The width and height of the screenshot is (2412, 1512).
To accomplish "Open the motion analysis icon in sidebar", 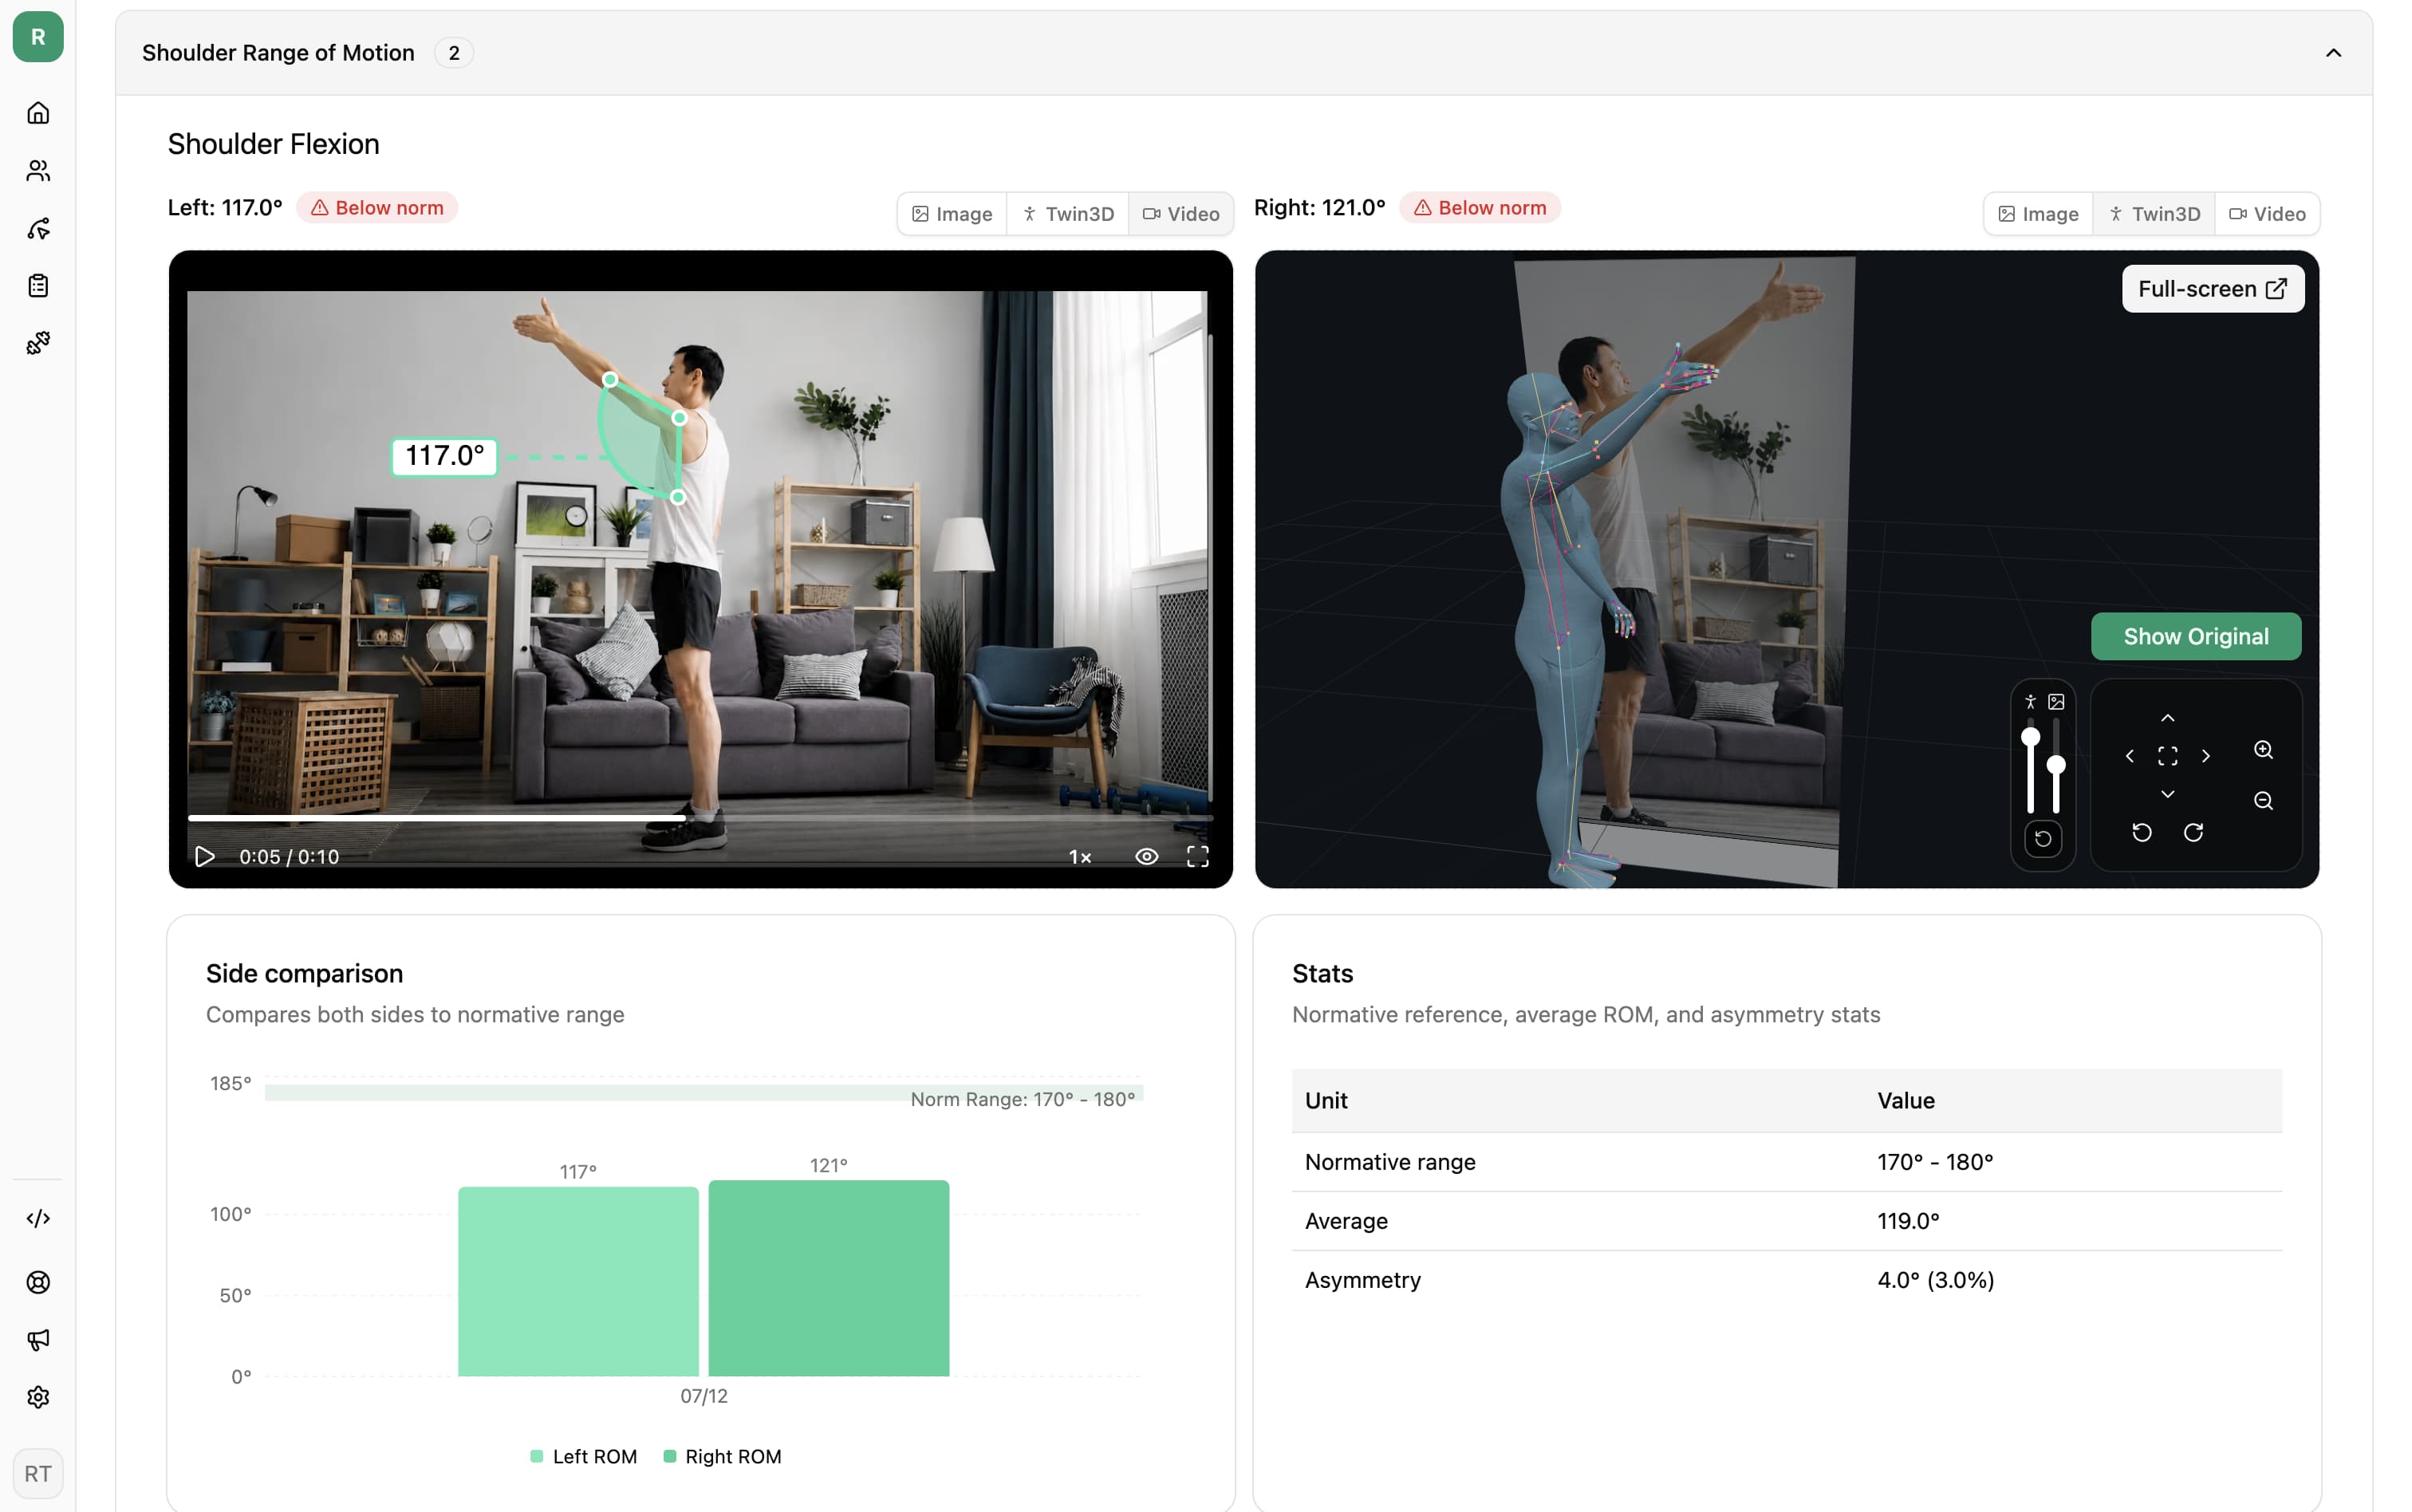I will tap(38, 229).
